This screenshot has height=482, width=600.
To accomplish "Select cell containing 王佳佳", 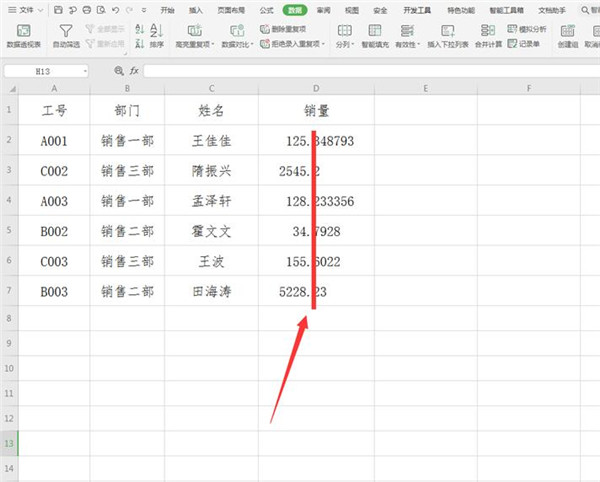I will coord(211,141).
